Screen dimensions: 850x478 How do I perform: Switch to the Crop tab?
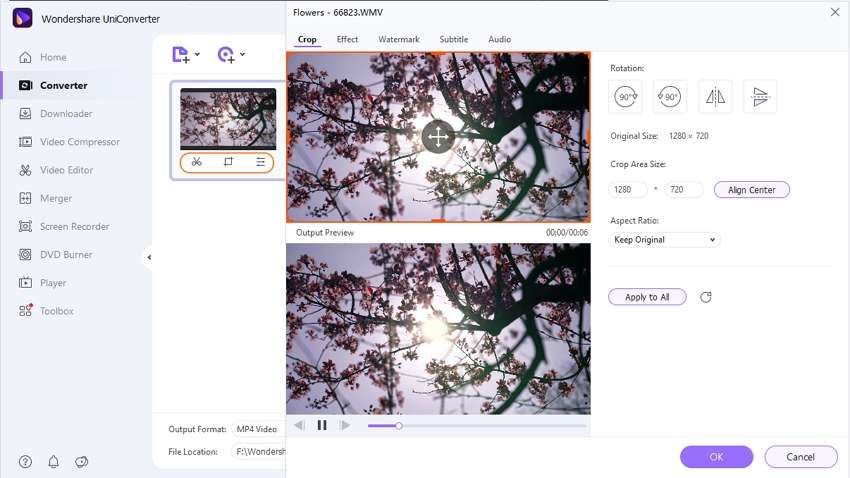point(307,40)
